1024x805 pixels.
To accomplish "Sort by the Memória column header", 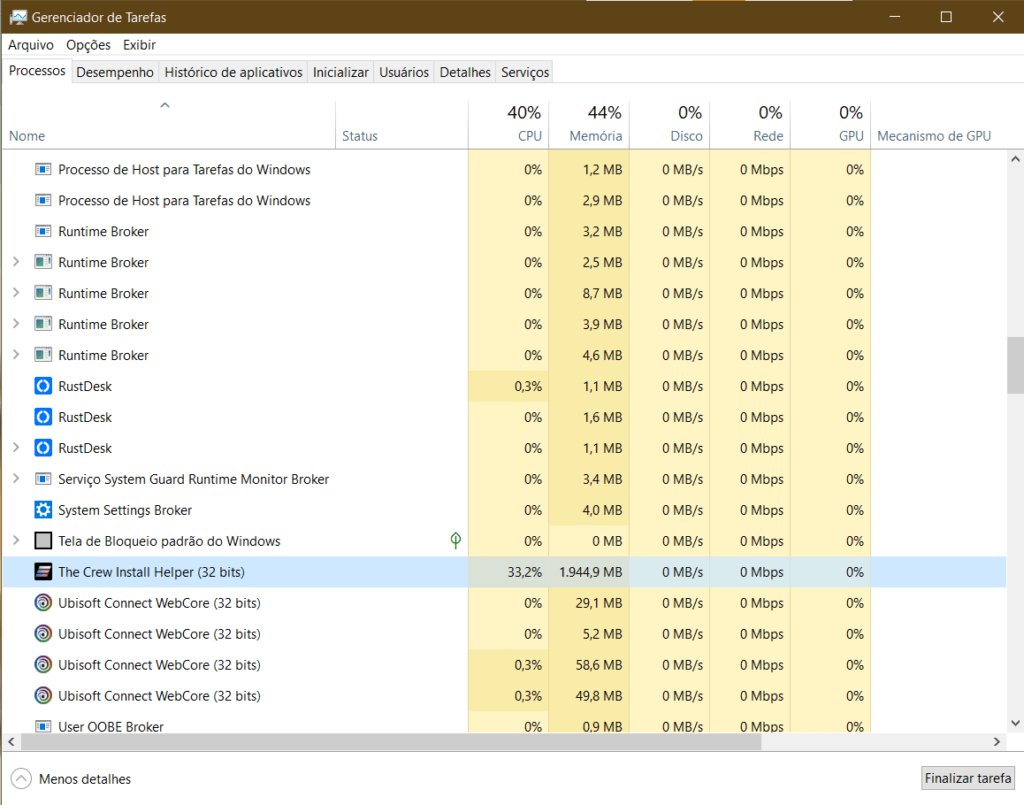I will tap(589, 125).
